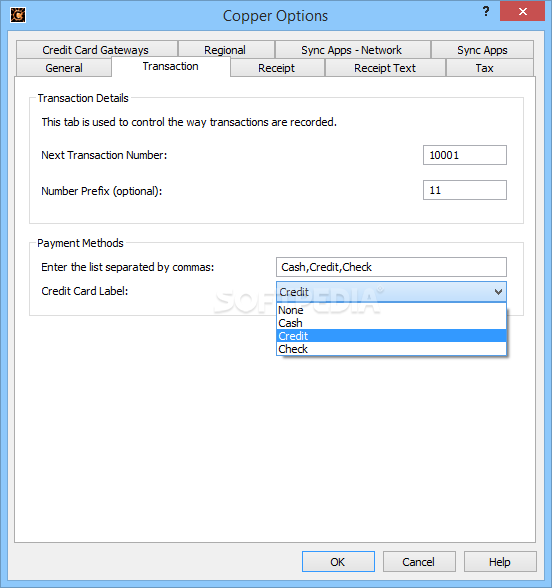552x588 pixels.
Task: Click the Help button
Action: pyautogui.click(x=500, y=561)
